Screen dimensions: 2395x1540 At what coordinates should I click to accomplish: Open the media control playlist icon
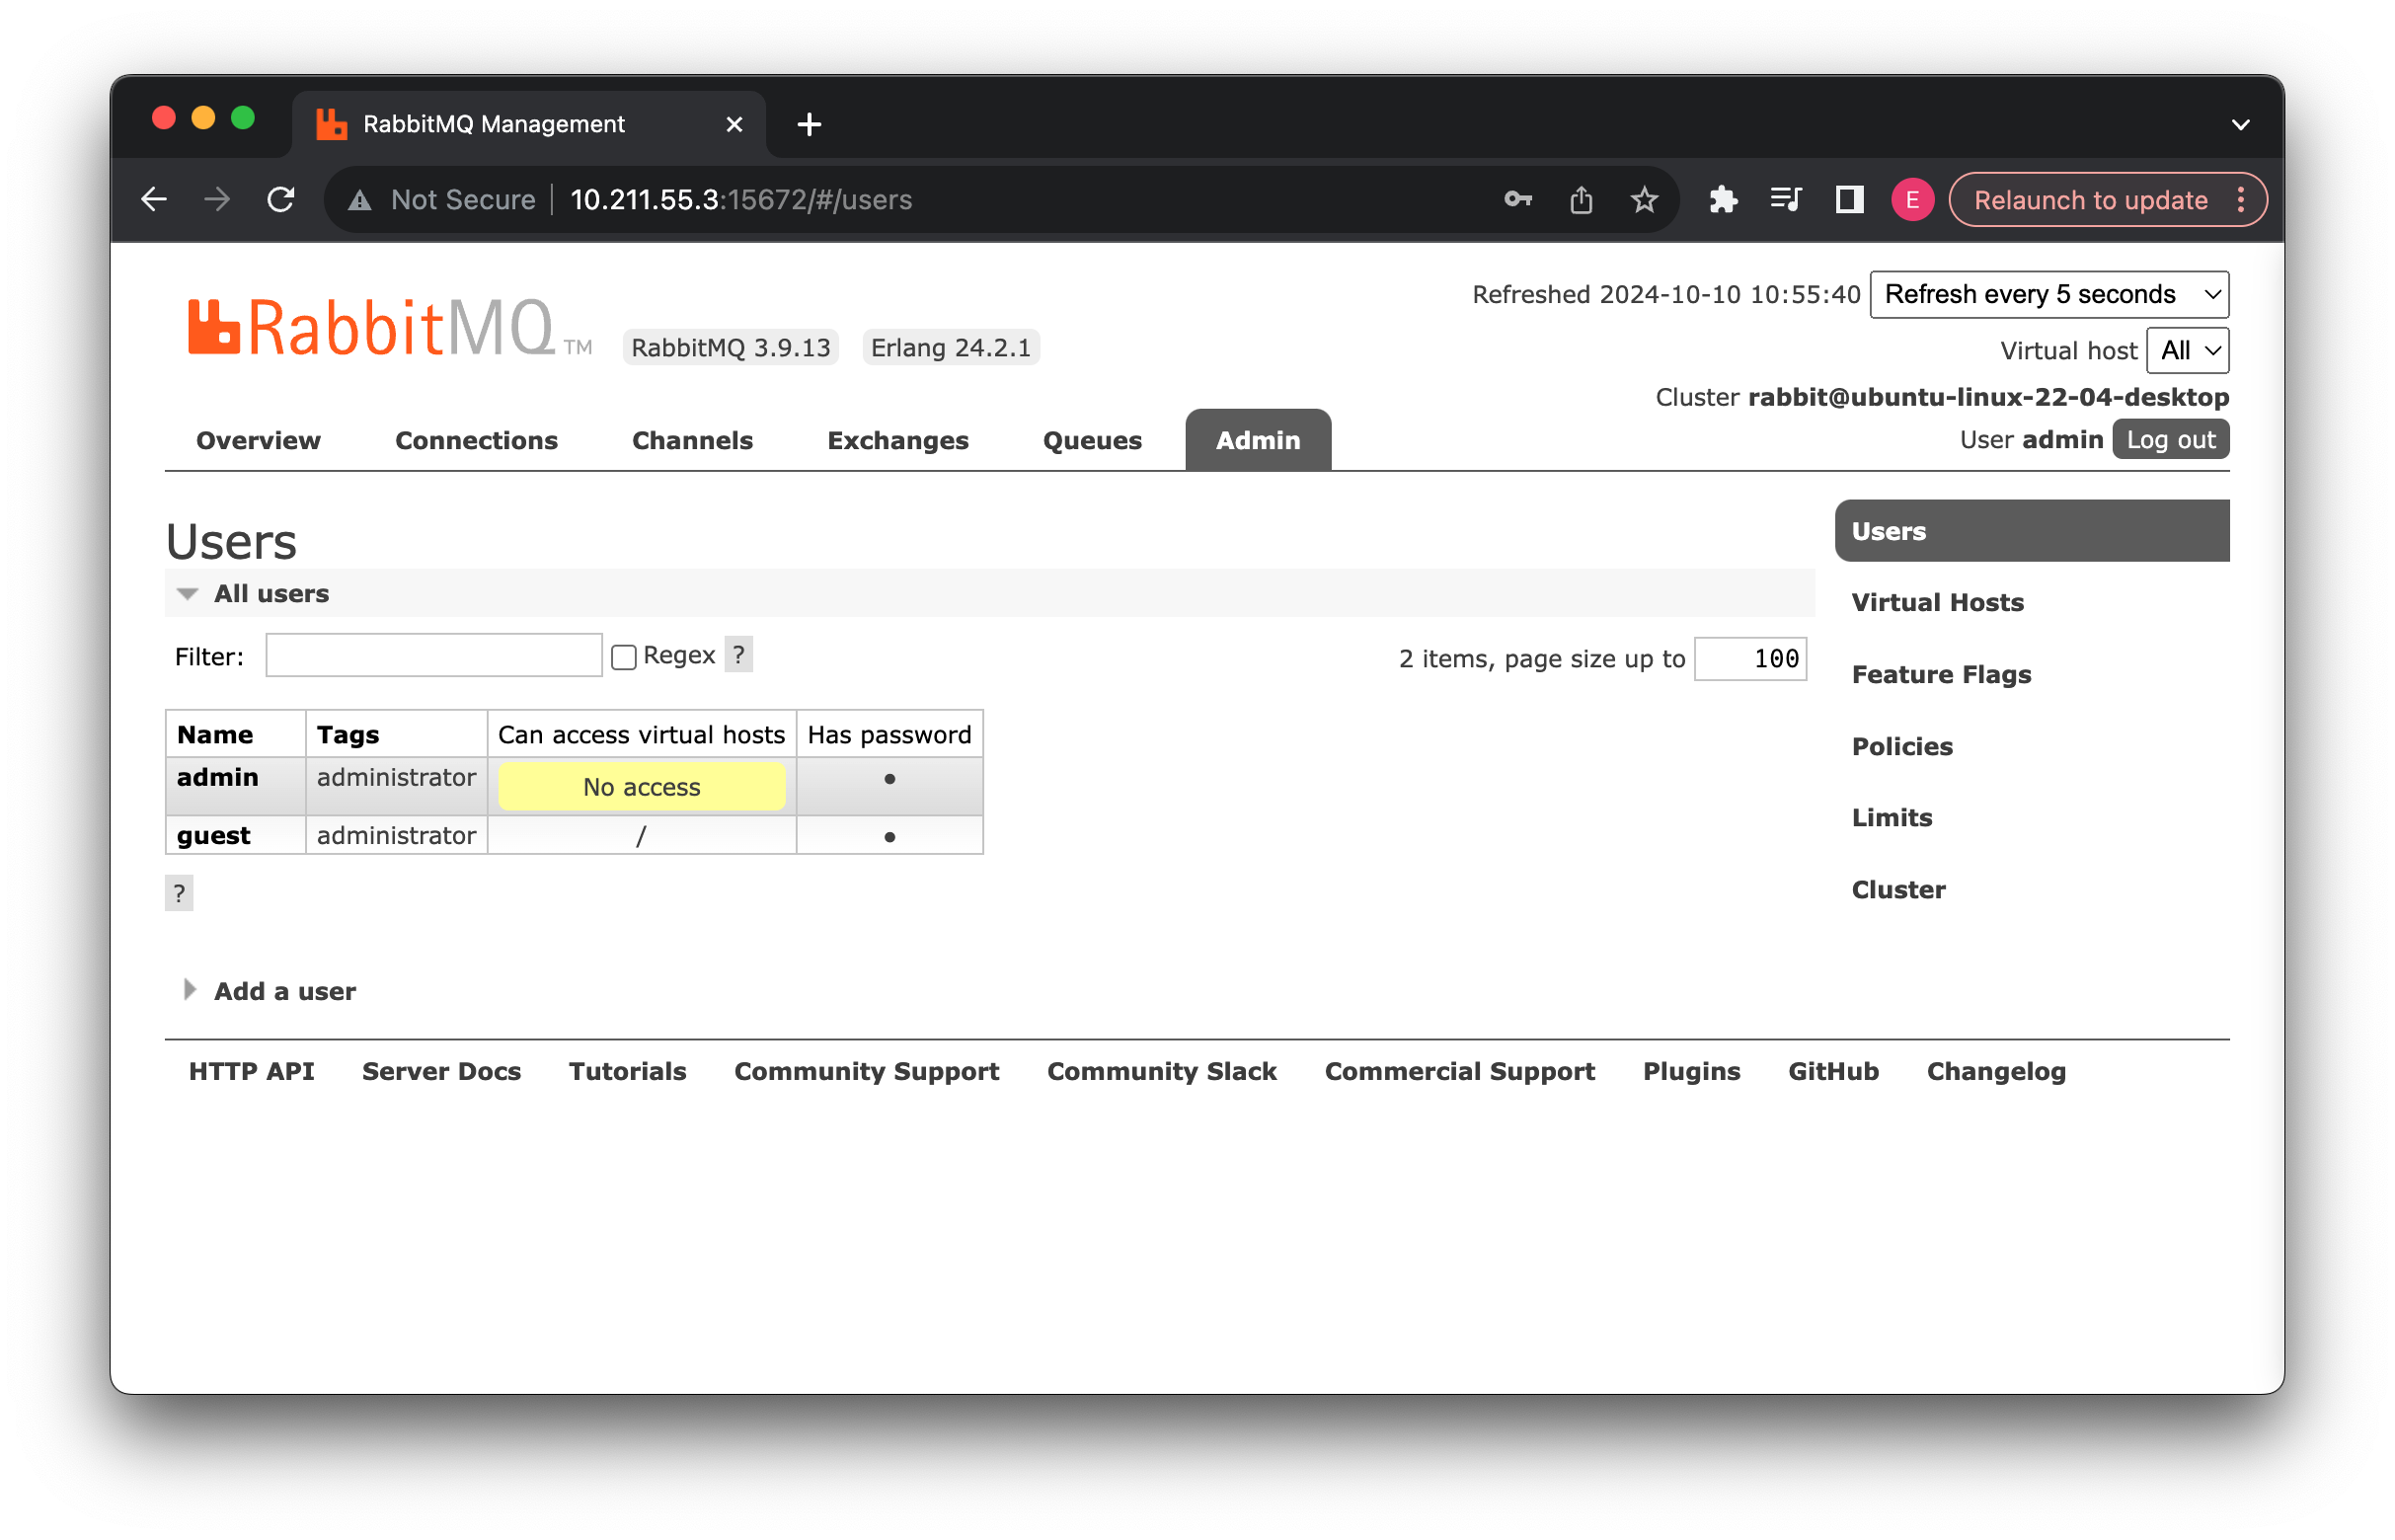point(1786,200)
